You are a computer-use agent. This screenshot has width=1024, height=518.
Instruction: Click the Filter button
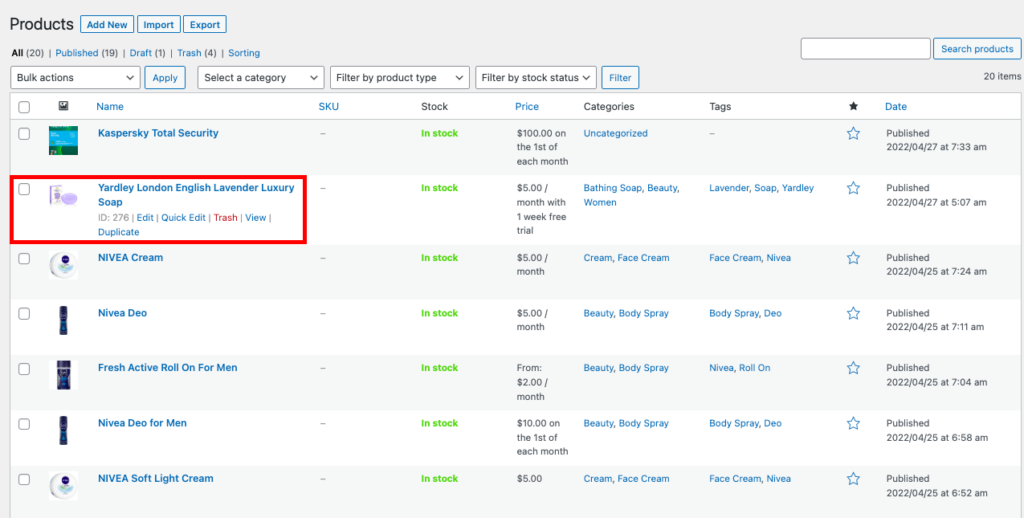pos(620,78)
